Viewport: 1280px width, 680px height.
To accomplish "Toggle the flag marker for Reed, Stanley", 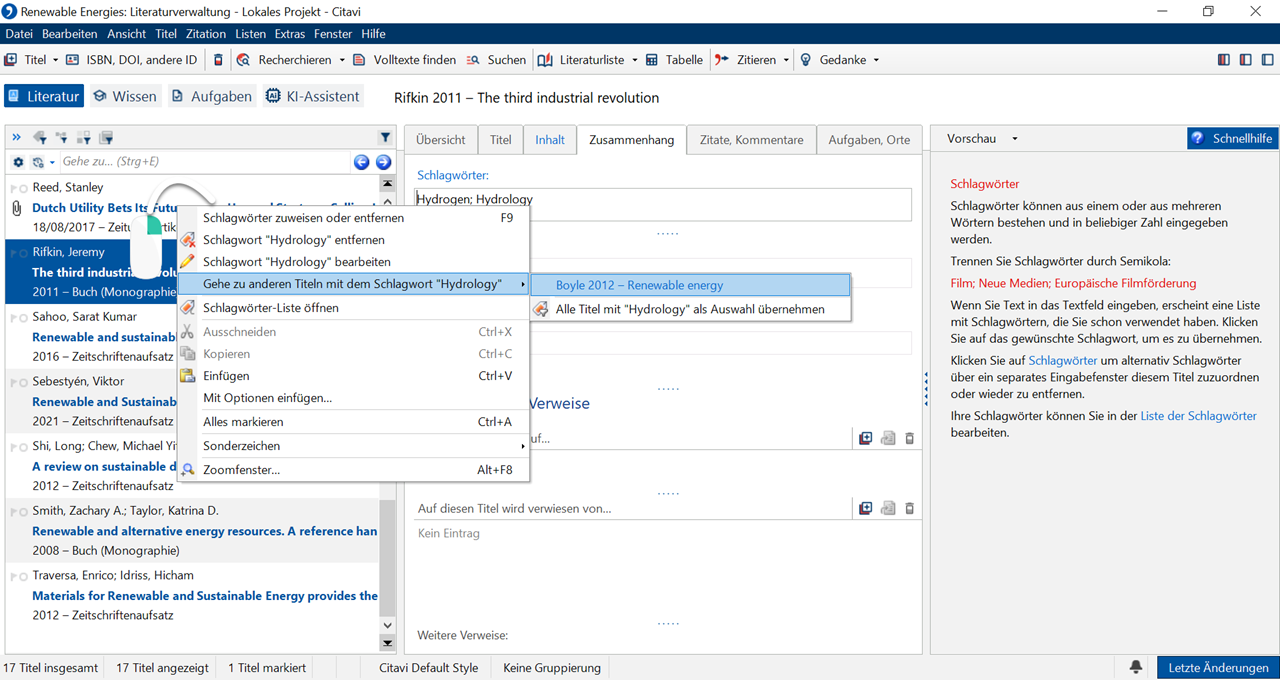I will [x=12, y=188].
